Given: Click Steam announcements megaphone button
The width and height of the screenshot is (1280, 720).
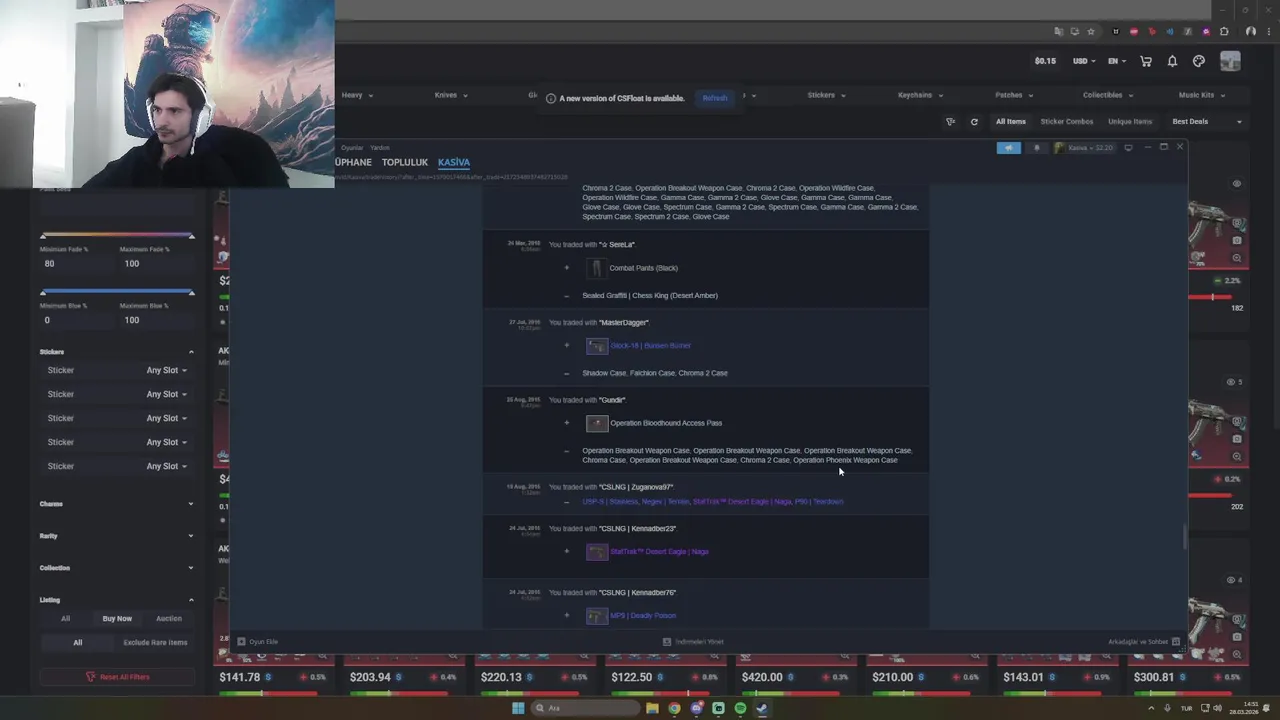Looking at the screenshot, I should (x=1008, y=148).
